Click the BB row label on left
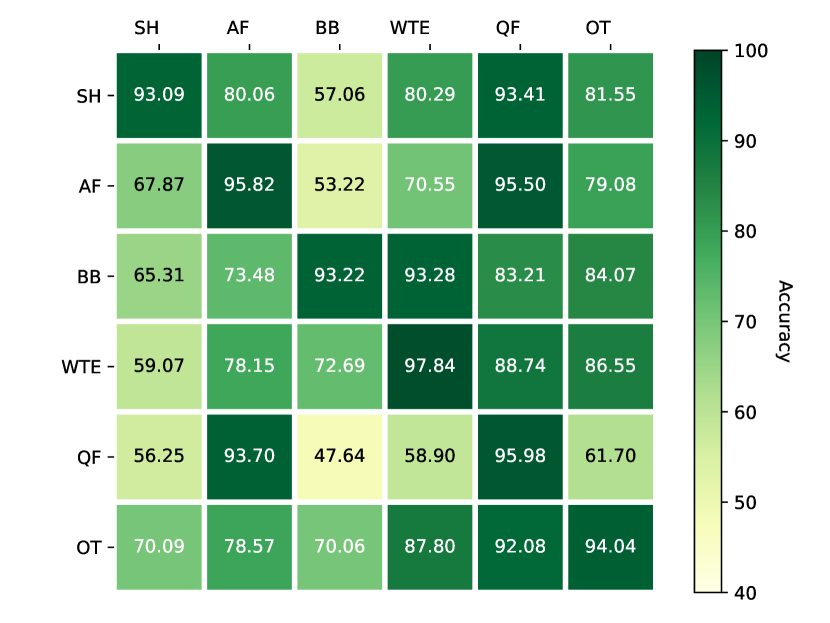 click(x=89, y=277)
